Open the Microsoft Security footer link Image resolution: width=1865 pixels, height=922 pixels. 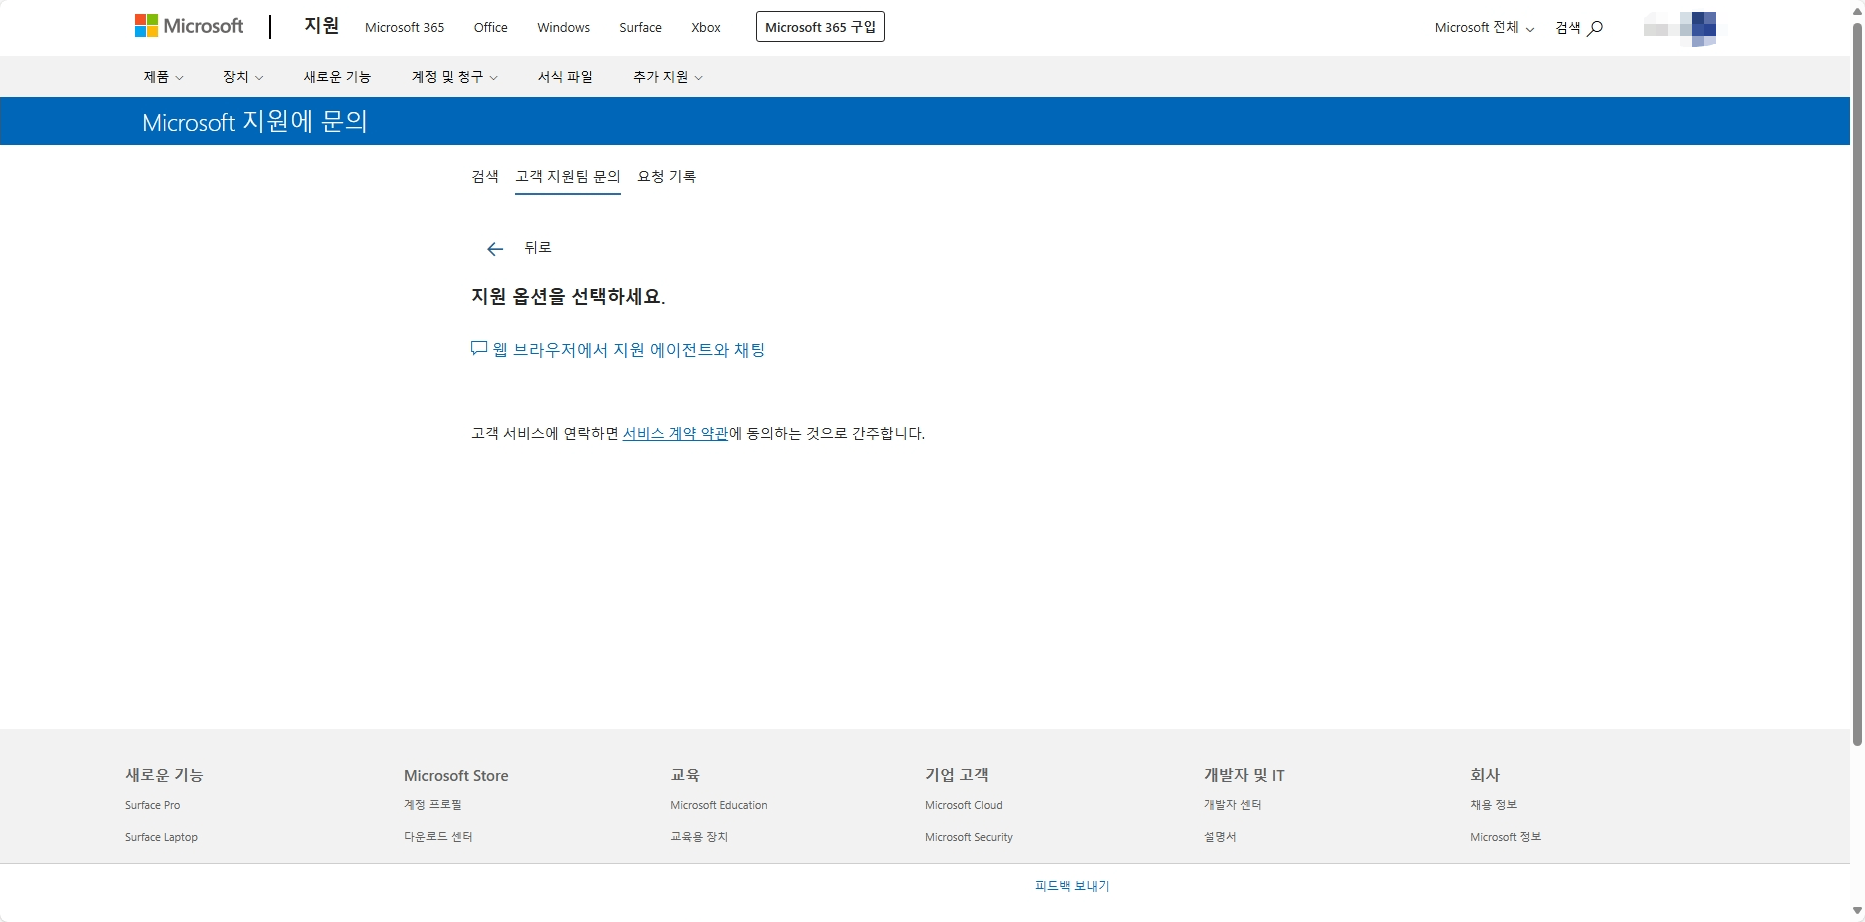pyautogui.click(x=969, y=837)
